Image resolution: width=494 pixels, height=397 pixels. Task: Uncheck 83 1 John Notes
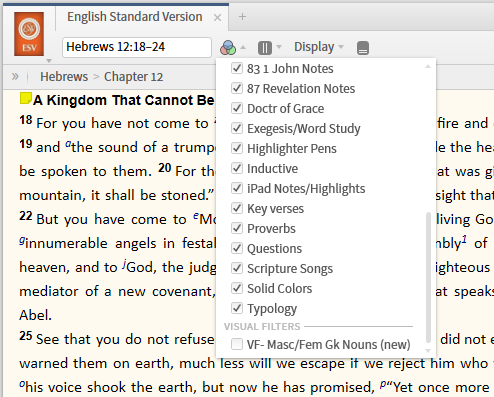(237, 68)
